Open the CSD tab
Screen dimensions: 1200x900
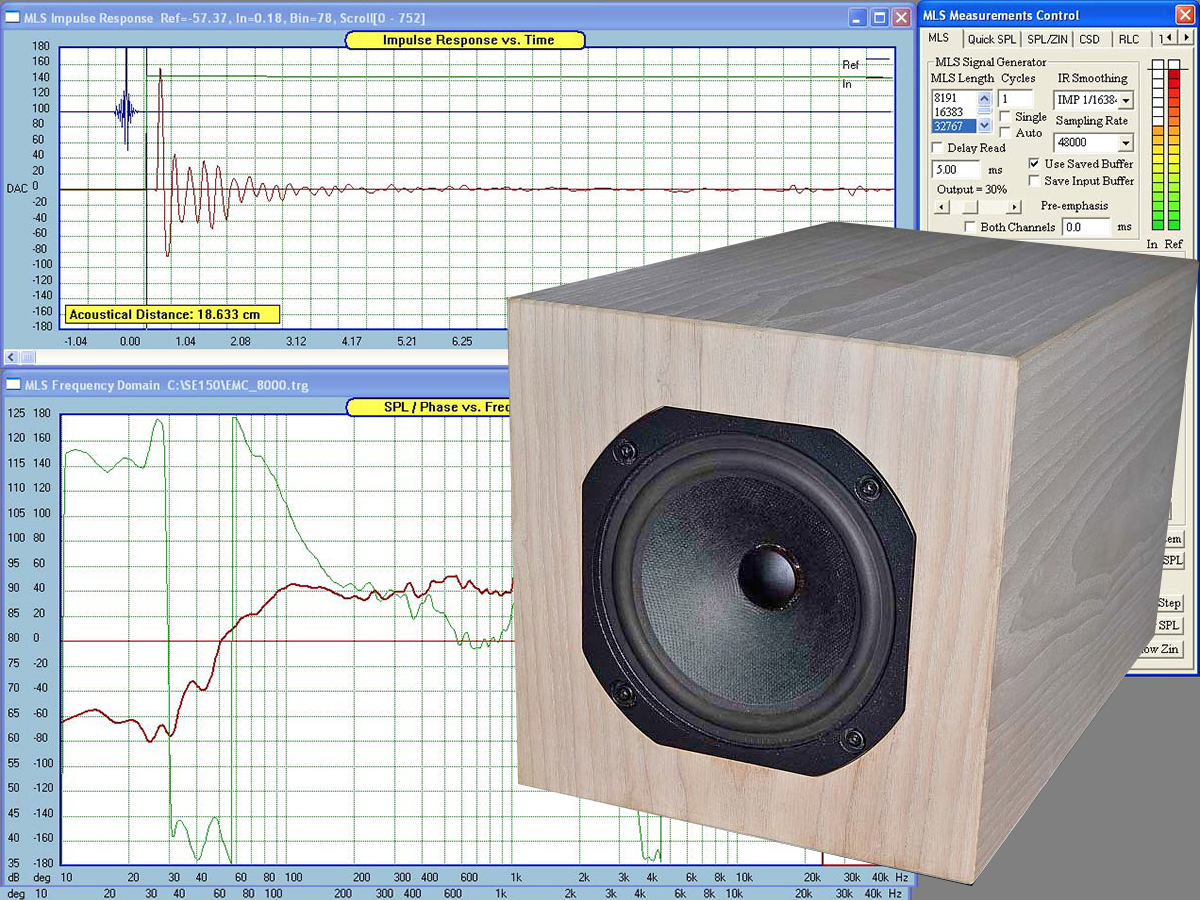1089,38
